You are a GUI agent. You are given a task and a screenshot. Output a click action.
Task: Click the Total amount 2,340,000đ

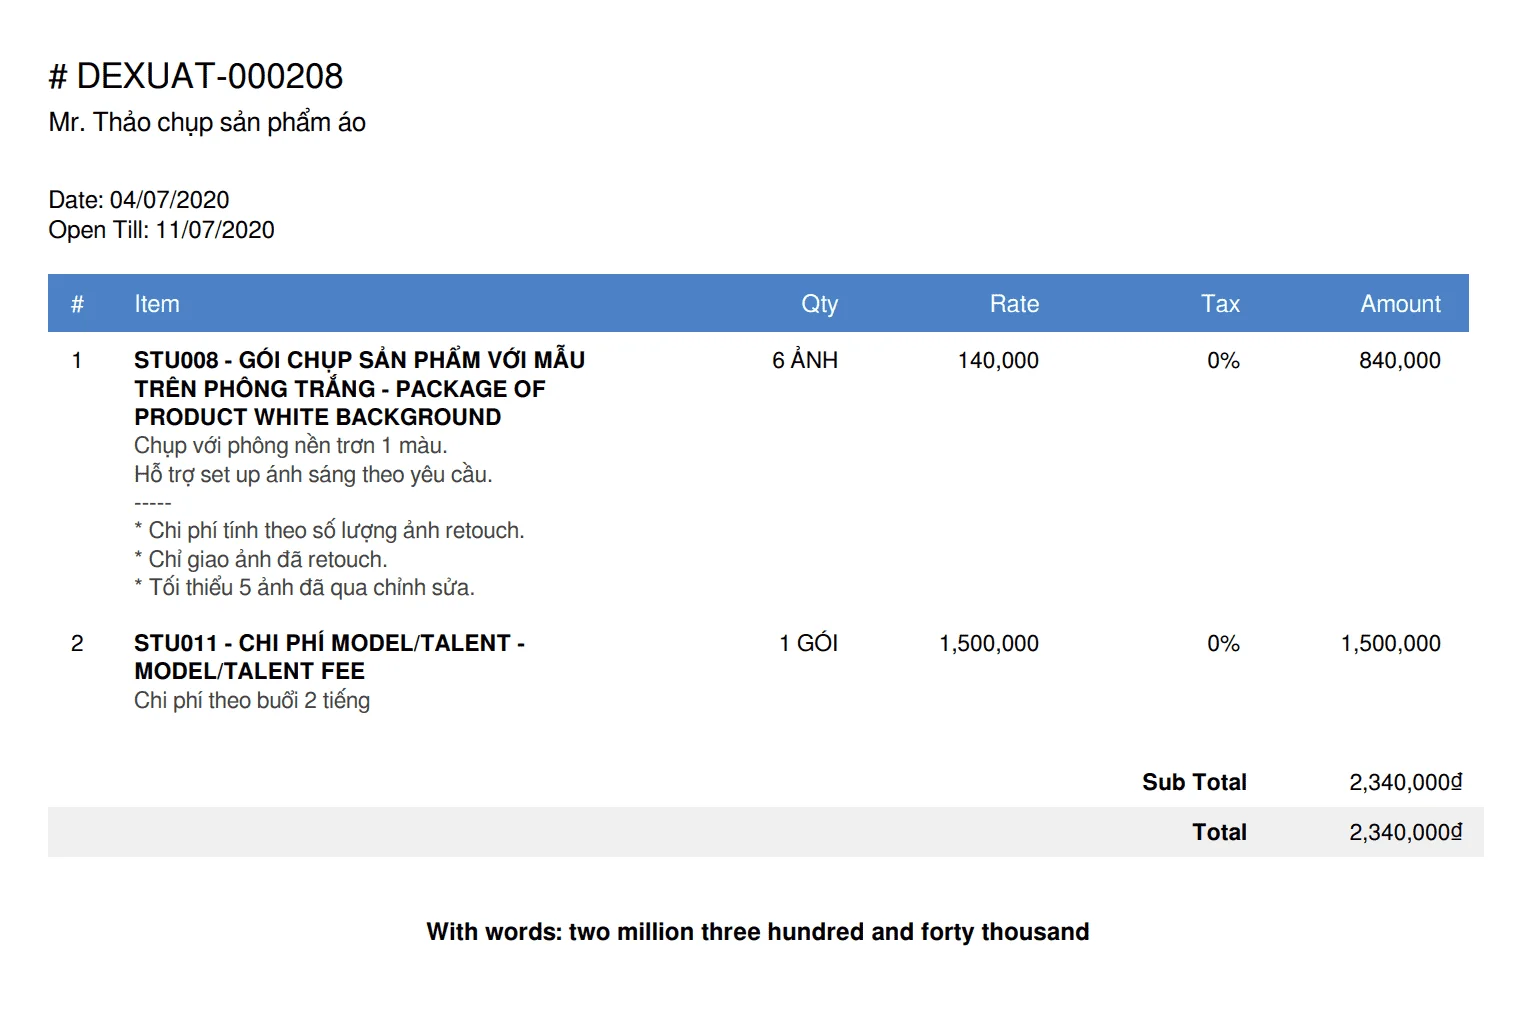point(1405,832)
